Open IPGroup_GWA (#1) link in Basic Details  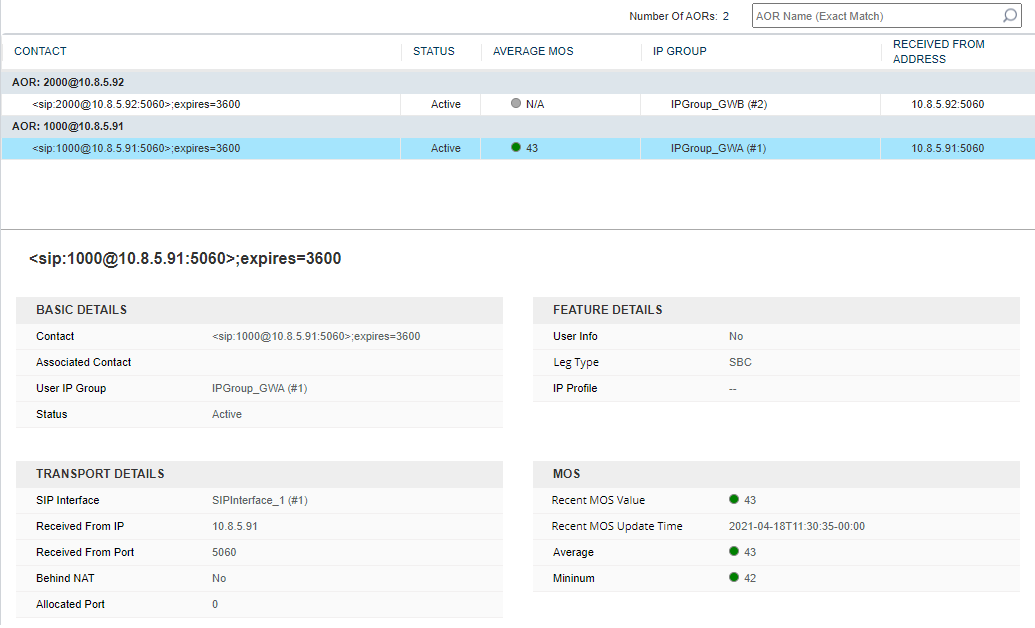click(259, 388)
